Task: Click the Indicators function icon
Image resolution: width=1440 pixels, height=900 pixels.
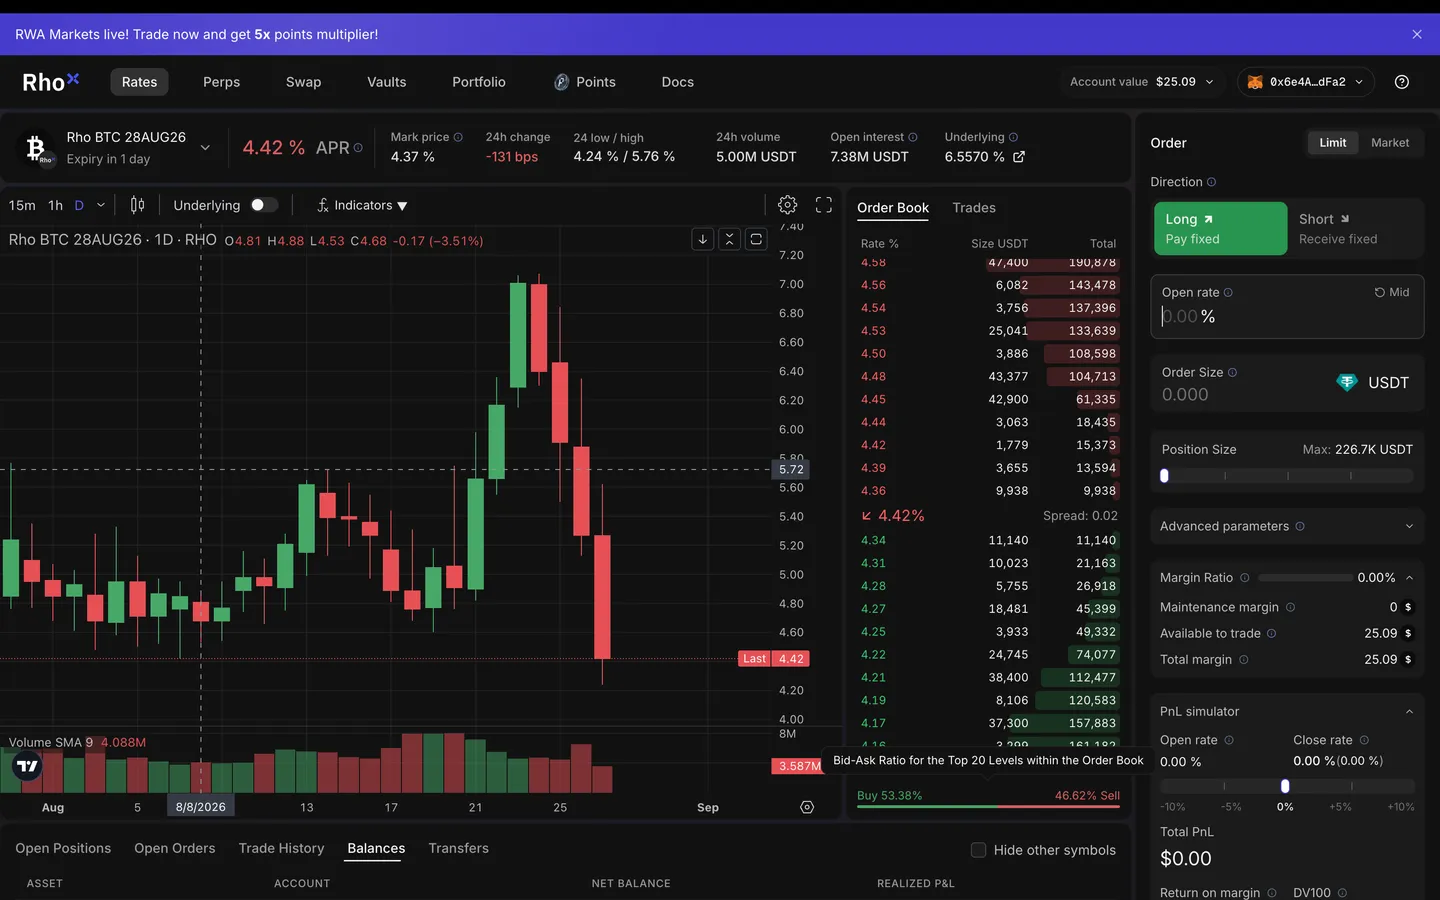Action: (x=323, y=205)
